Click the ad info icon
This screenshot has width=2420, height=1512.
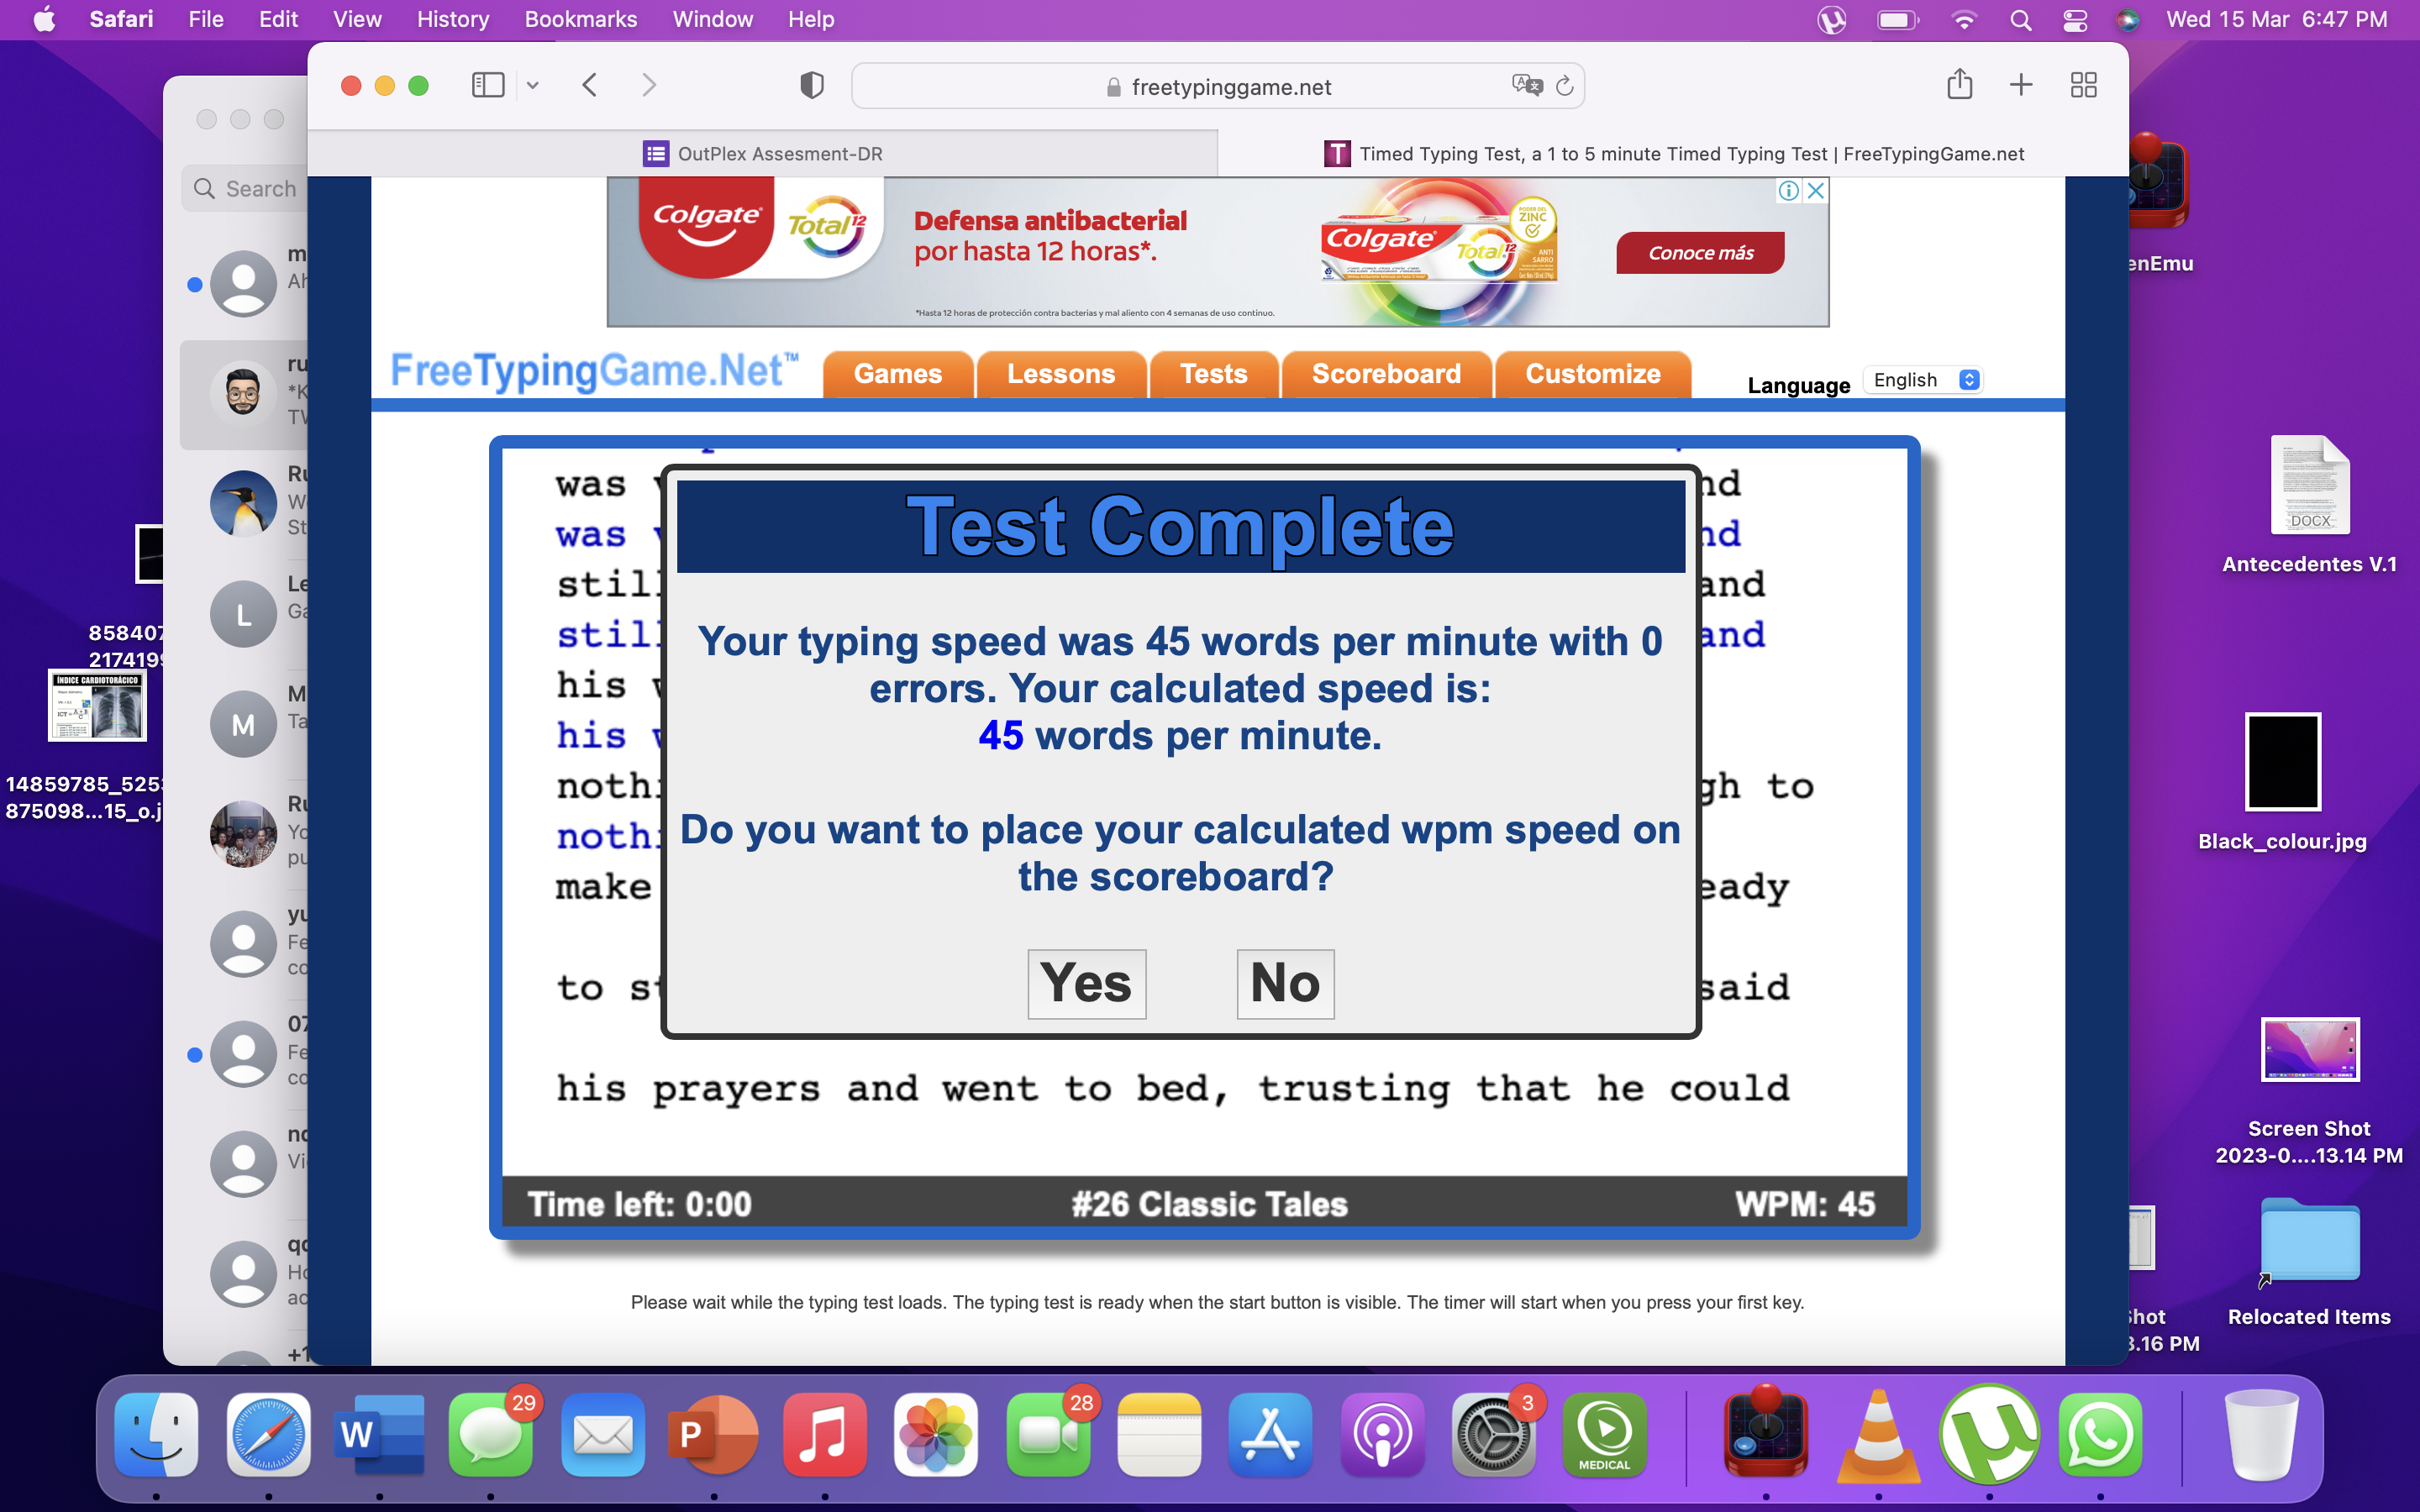(x=1789, y=190)
